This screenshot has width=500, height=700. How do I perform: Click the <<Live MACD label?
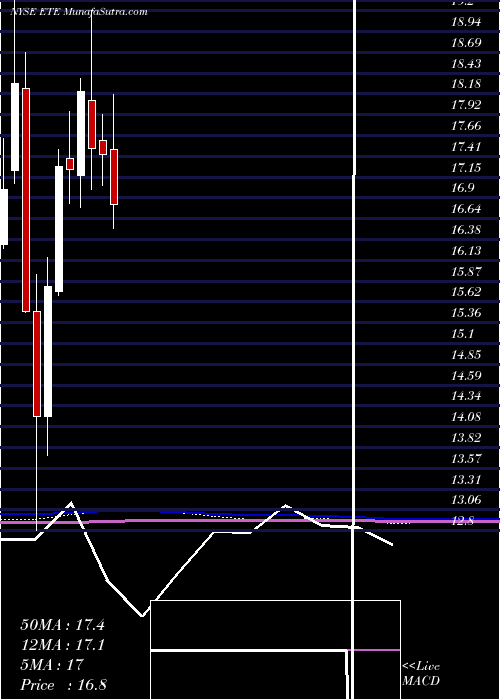click(x=421, y=674)
